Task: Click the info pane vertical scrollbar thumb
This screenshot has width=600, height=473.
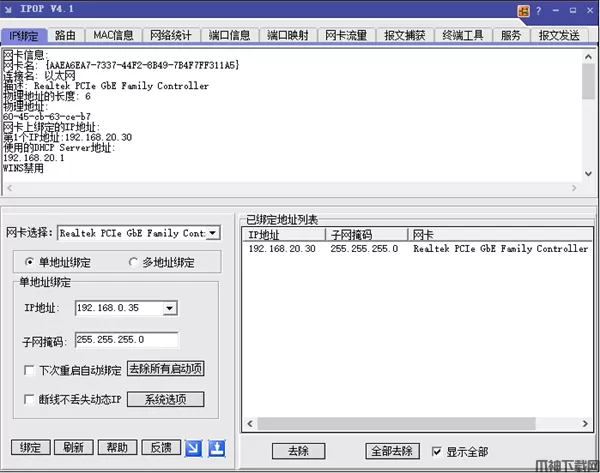Action: tap(588, 82)
